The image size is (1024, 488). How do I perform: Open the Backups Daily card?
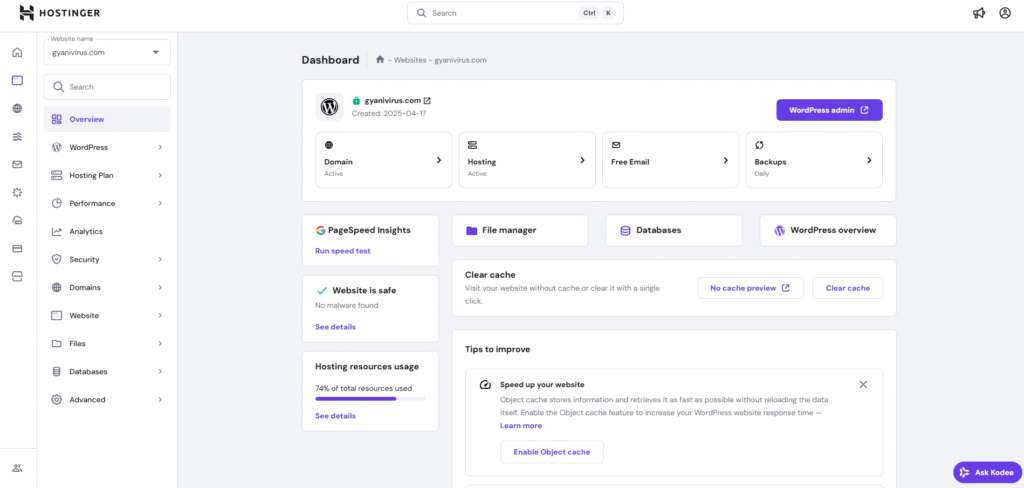814,160
